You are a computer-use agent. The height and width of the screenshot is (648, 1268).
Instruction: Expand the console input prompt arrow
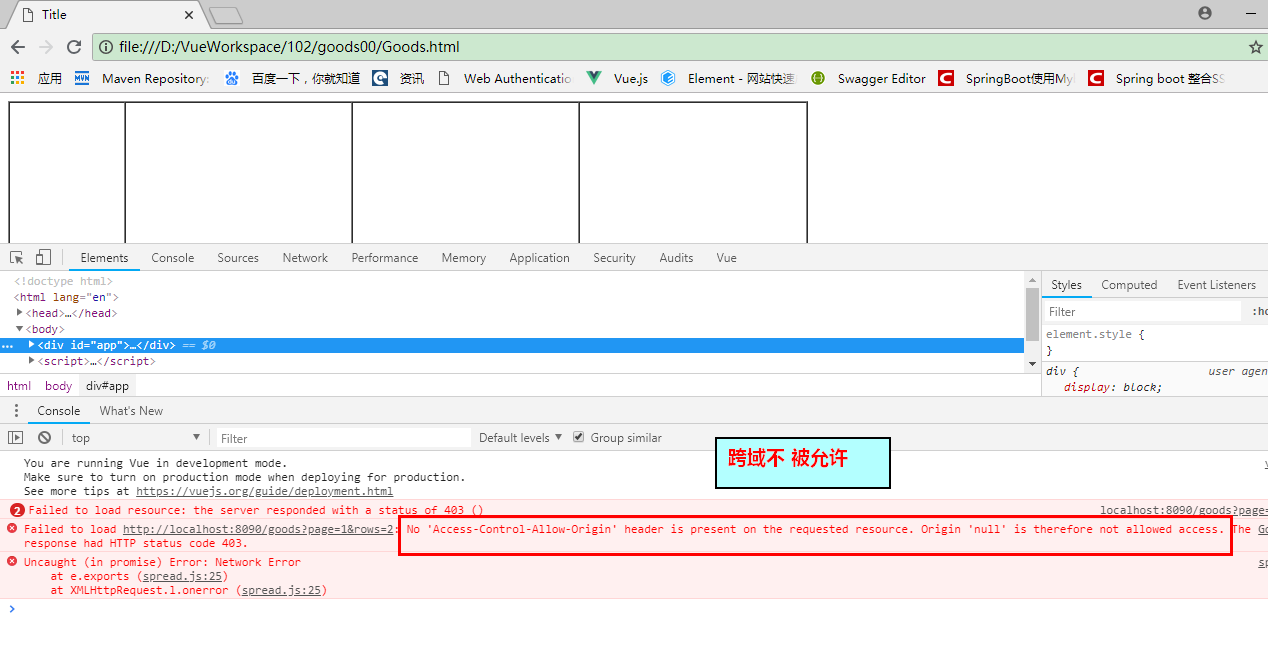pyautogui.click(x=12, y=609)
